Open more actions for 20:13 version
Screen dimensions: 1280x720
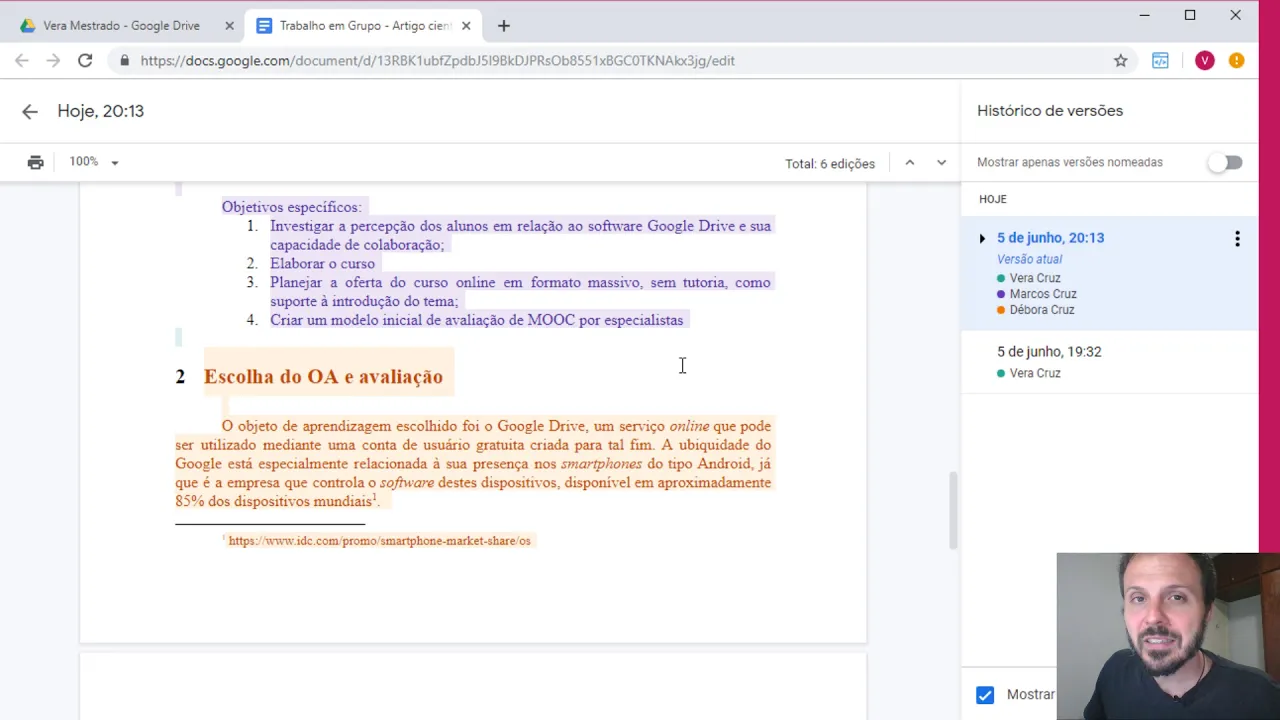point(1237,238)
